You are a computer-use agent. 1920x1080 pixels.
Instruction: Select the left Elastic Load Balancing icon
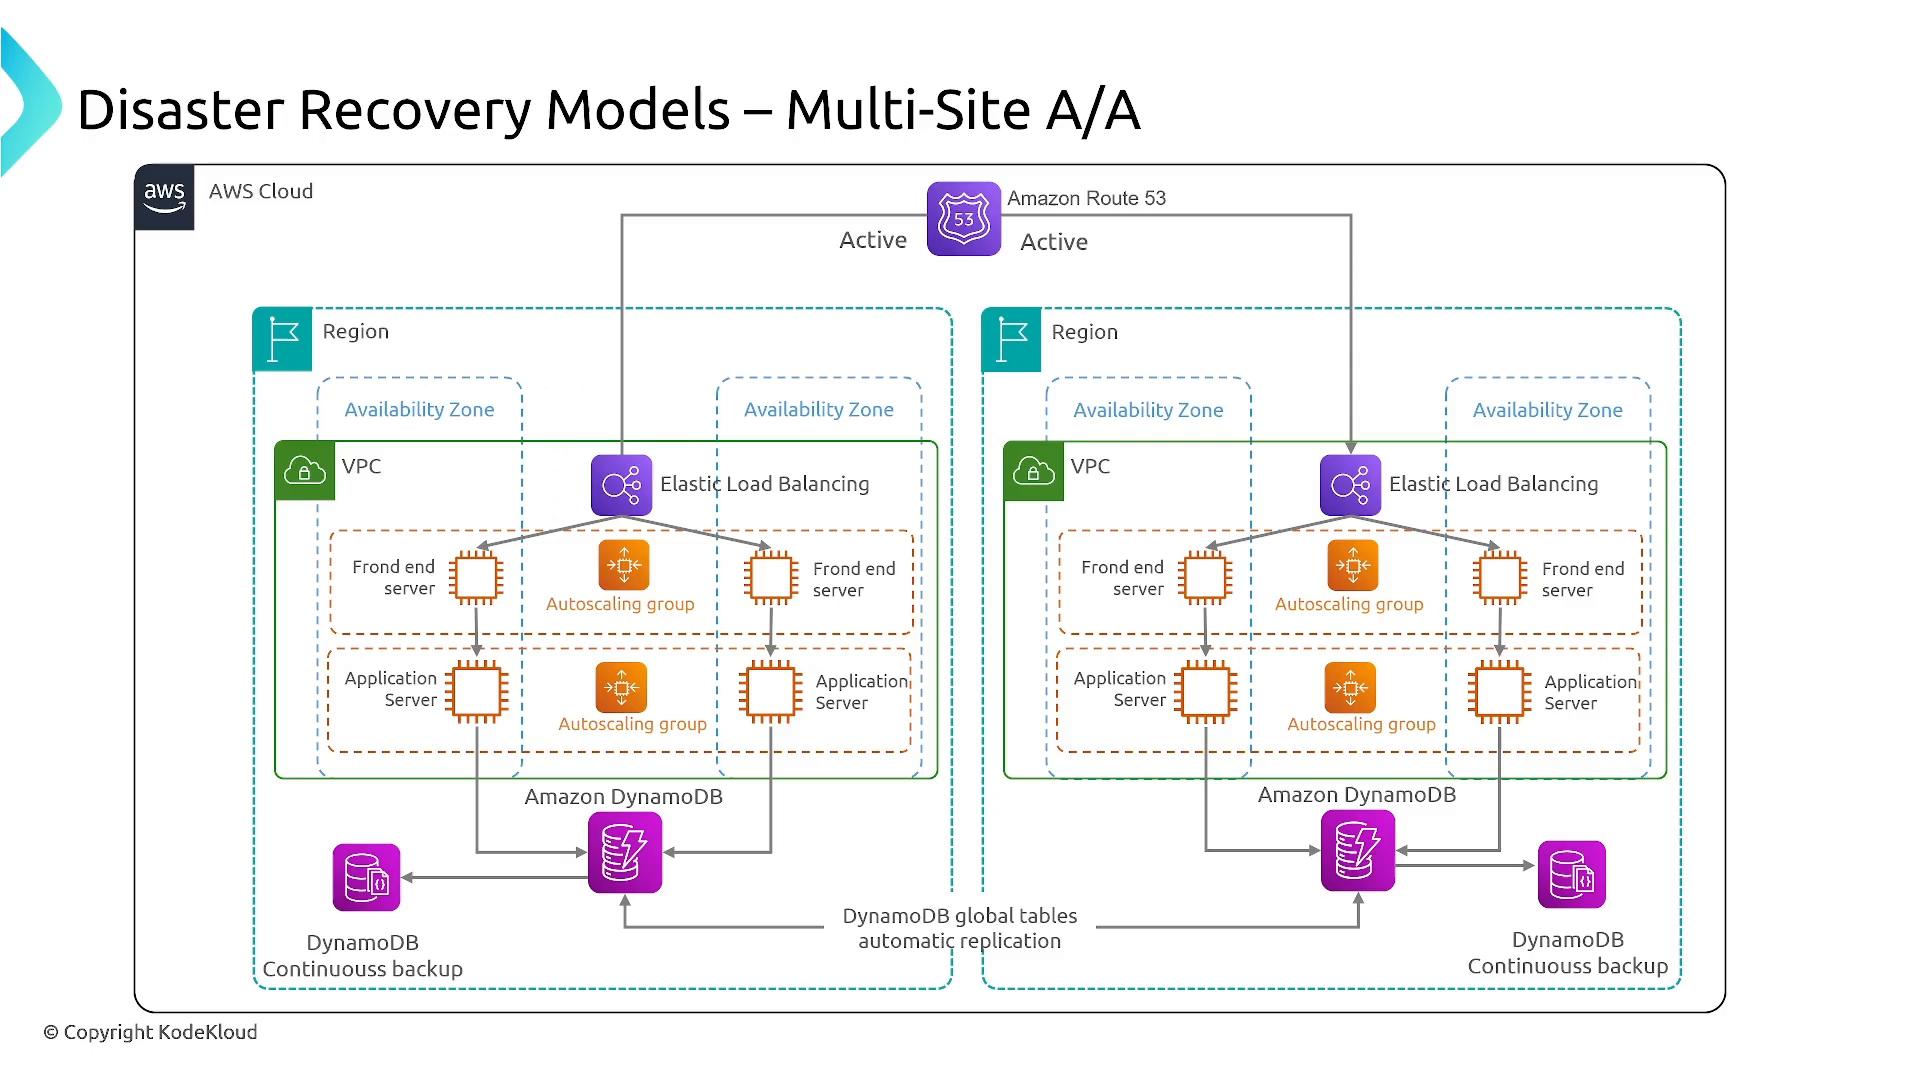tap(621, 486)
